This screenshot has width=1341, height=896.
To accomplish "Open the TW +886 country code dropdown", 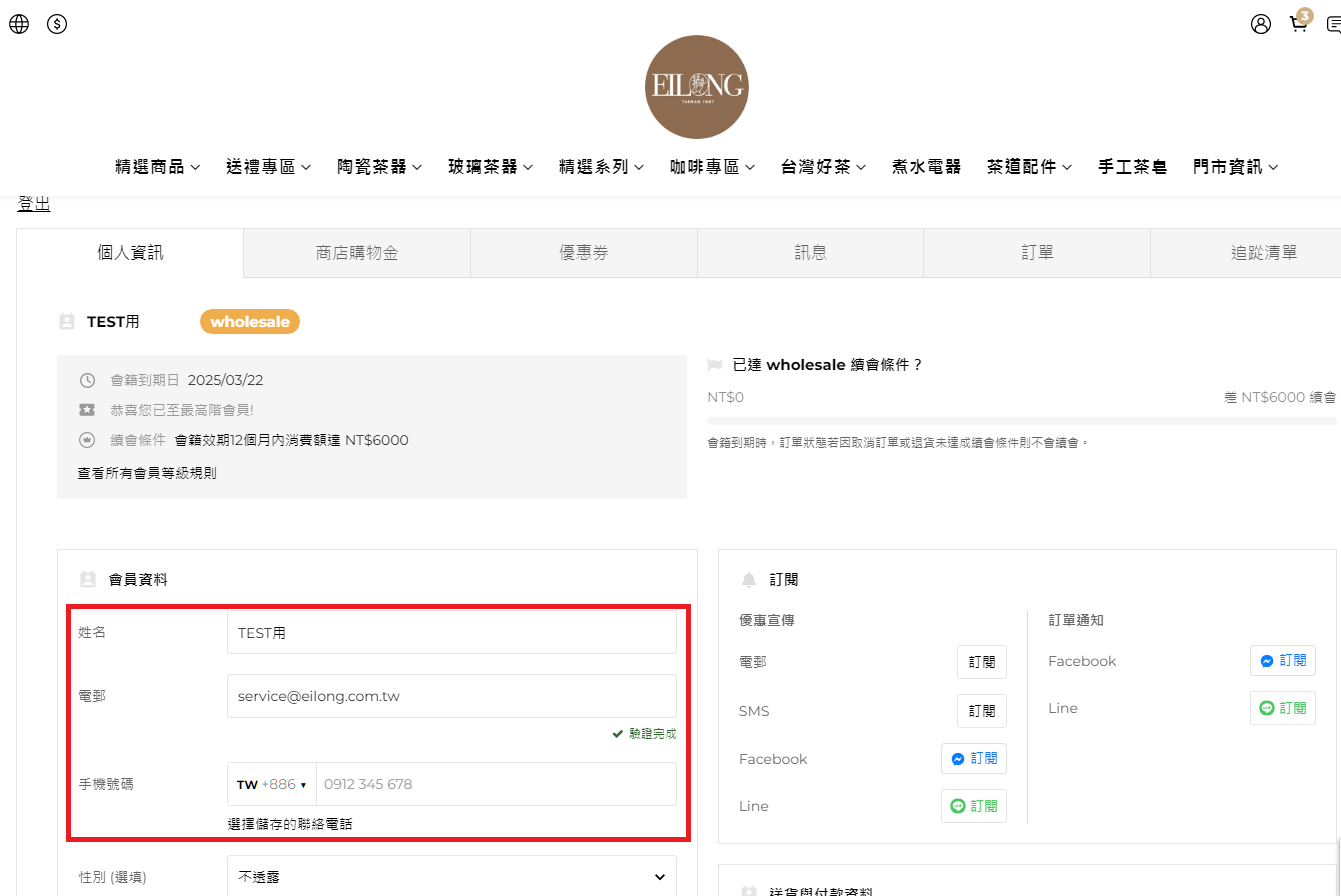I will click(x=272, y=784).
